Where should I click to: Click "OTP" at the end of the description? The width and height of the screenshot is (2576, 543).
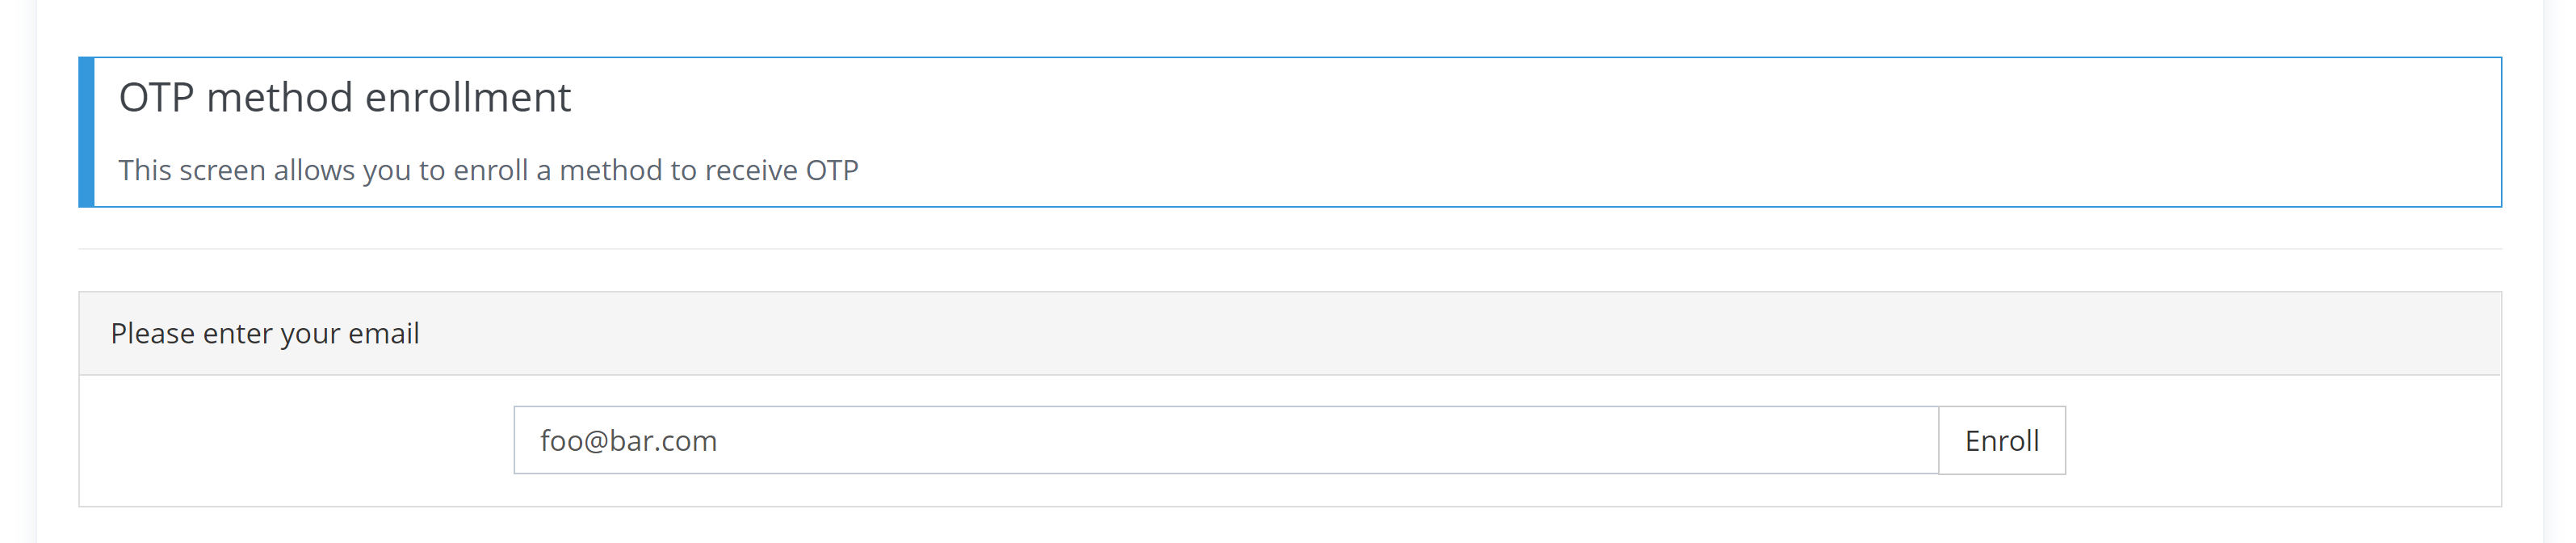click(832, 170)
